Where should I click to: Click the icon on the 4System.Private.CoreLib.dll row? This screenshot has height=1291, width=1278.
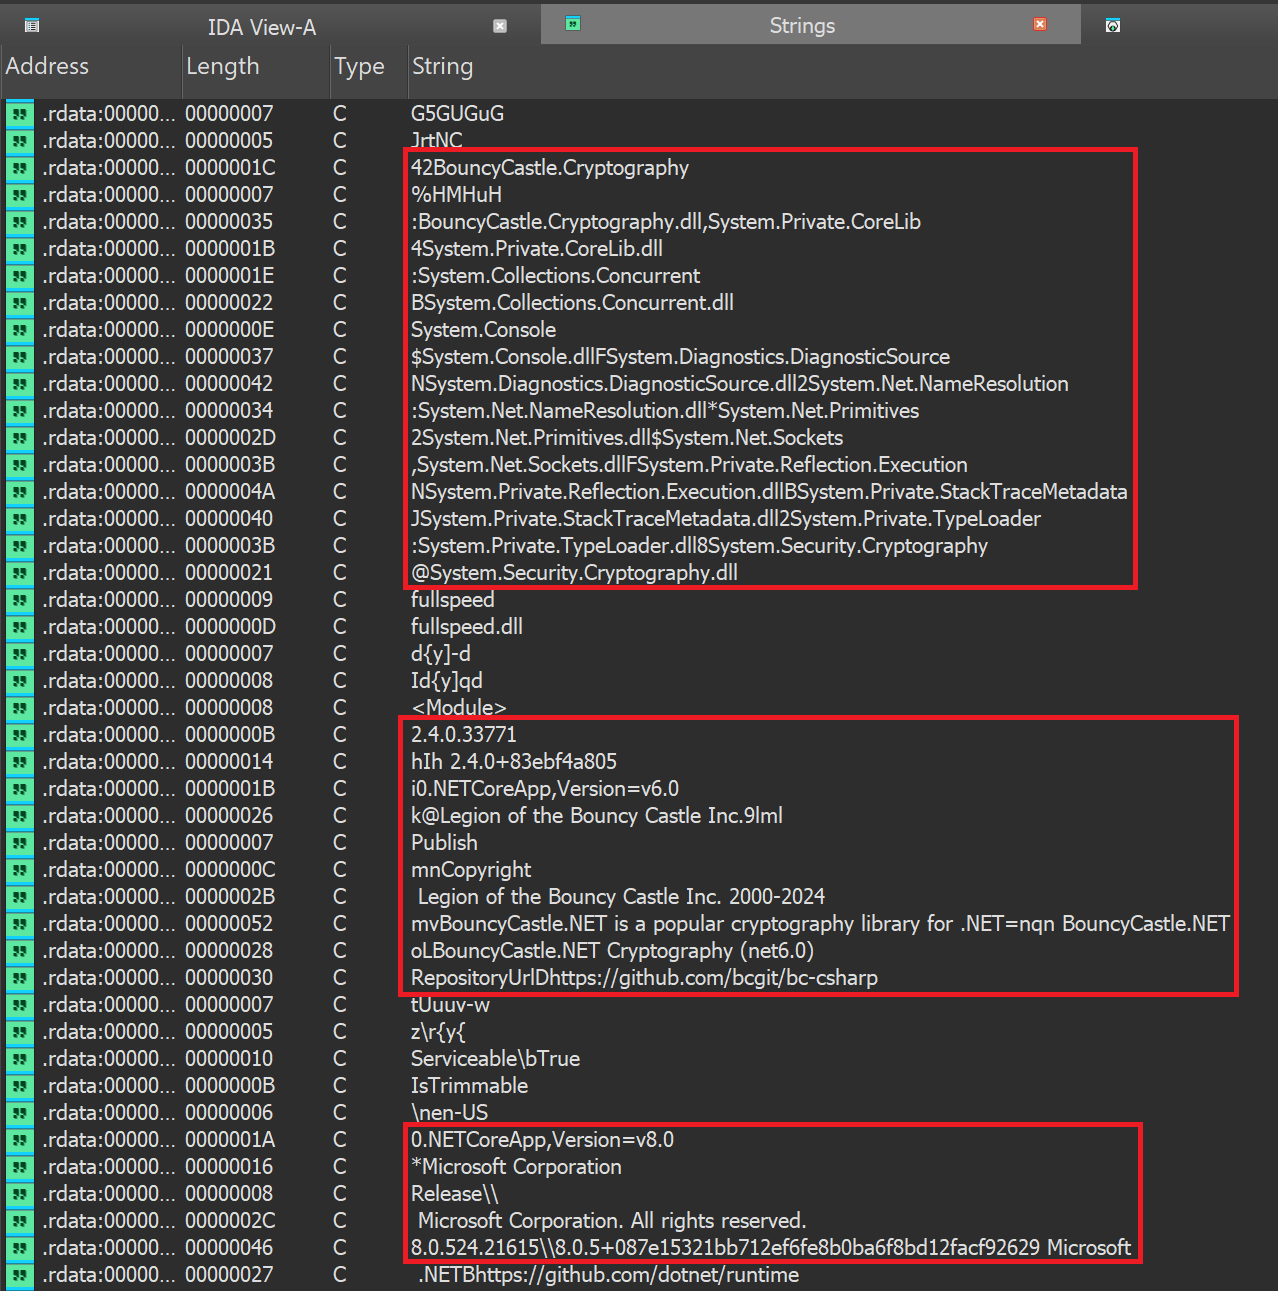pyautogui.click(x=19, y=249)
